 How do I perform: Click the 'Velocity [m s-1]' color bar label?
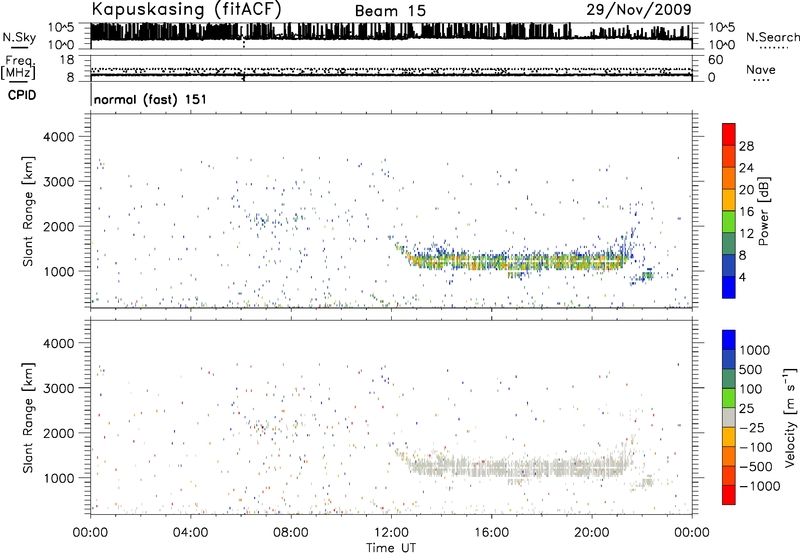click(x=790, y=417)
